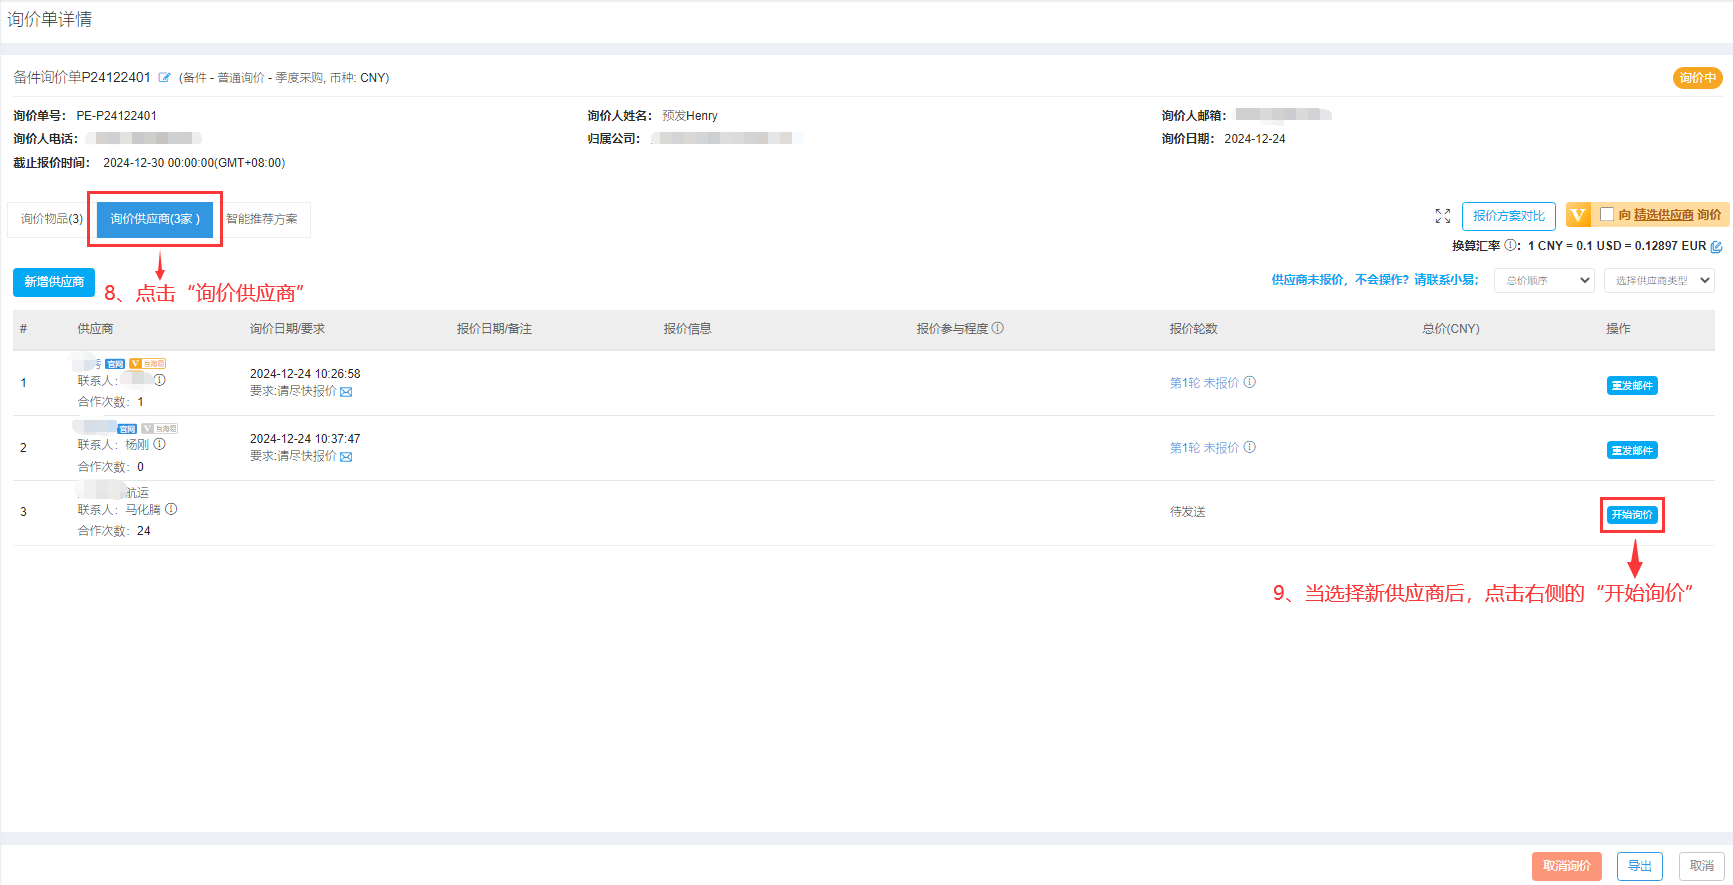This screenshot has height=885, width=1733.
Task: Open the 智能推荐方案 tab
Action: point(262,219)
